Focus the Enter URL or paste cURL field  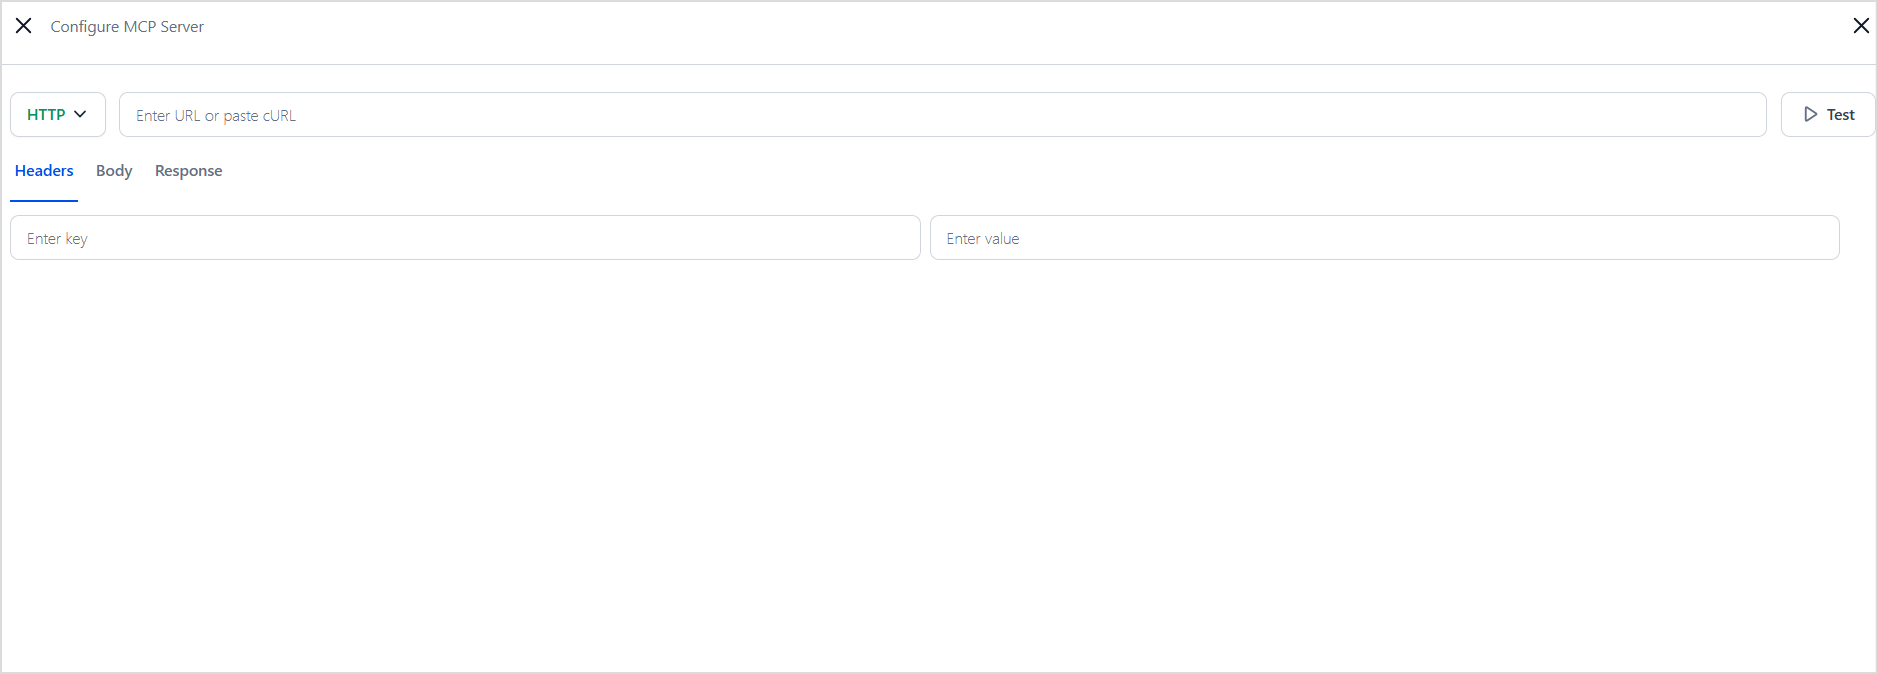point(942,115)
